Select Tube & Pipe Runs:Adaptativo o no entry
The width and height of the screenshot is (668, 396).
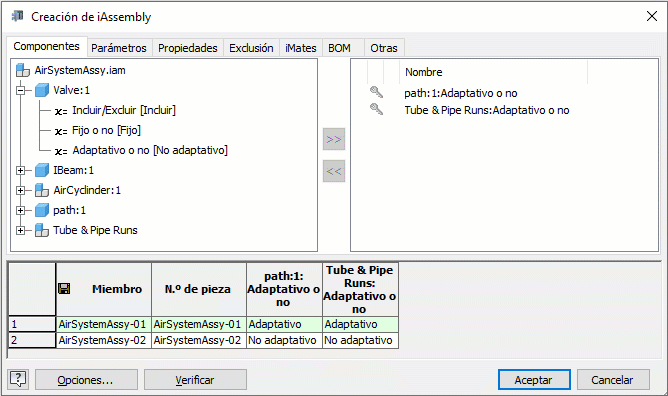click(487, 110)
